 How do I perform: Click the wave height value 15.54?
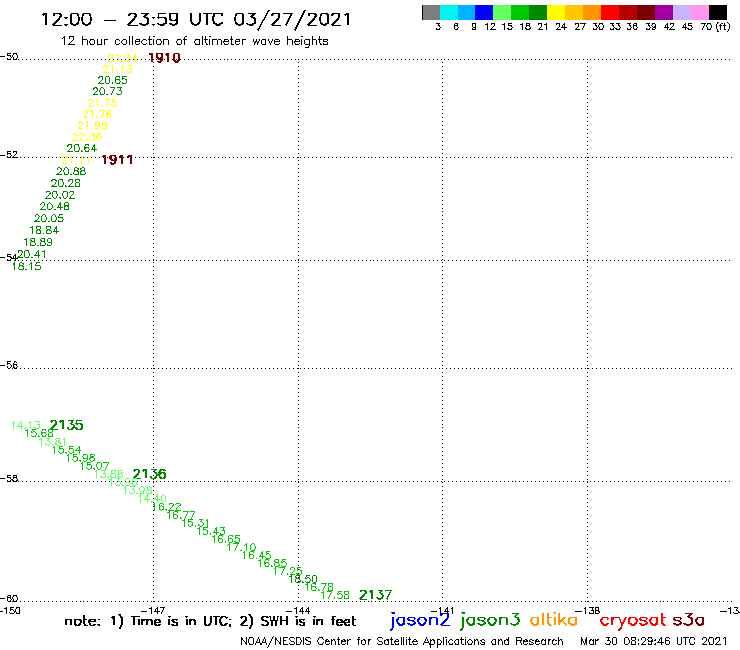pos(67,450)
